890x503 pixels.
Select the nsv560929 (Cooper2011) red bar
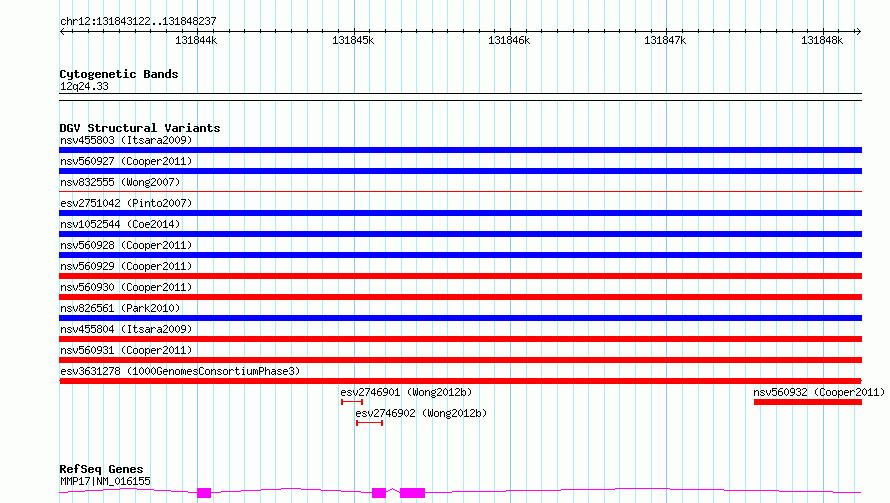pos(460,276)
